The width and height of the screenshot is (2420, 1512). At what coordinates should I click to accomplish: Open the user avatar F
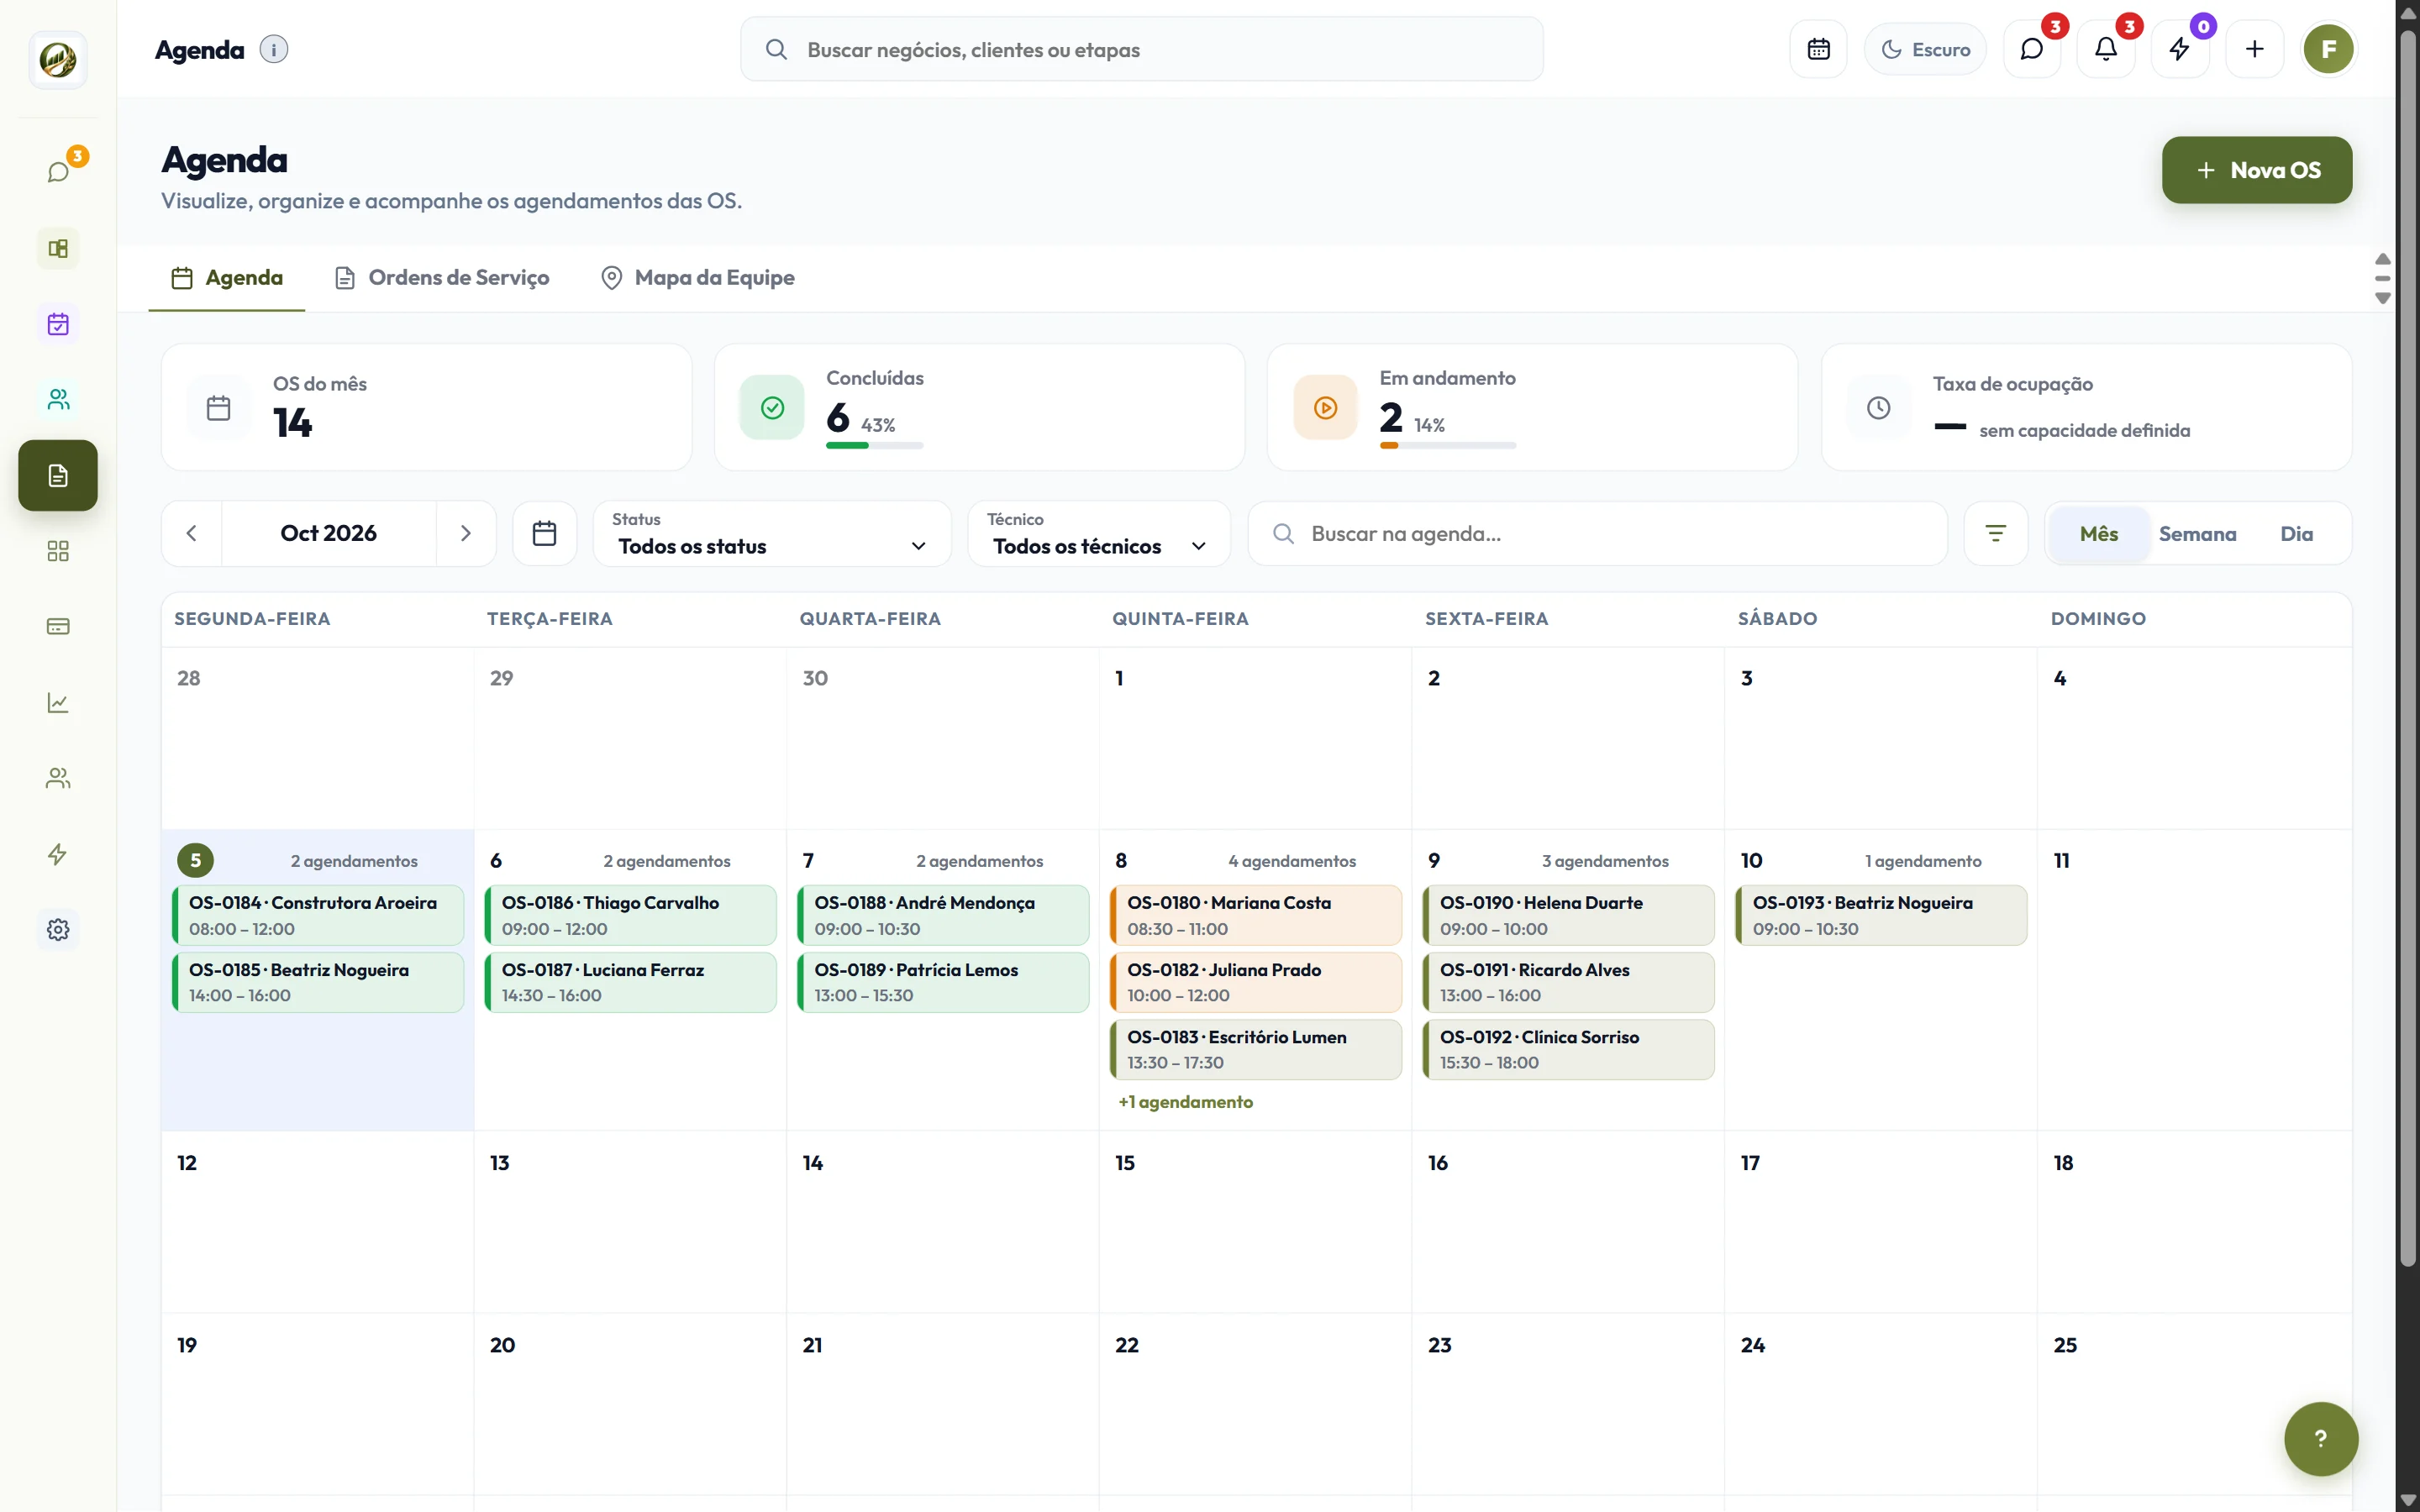(x=2329, y=49)
